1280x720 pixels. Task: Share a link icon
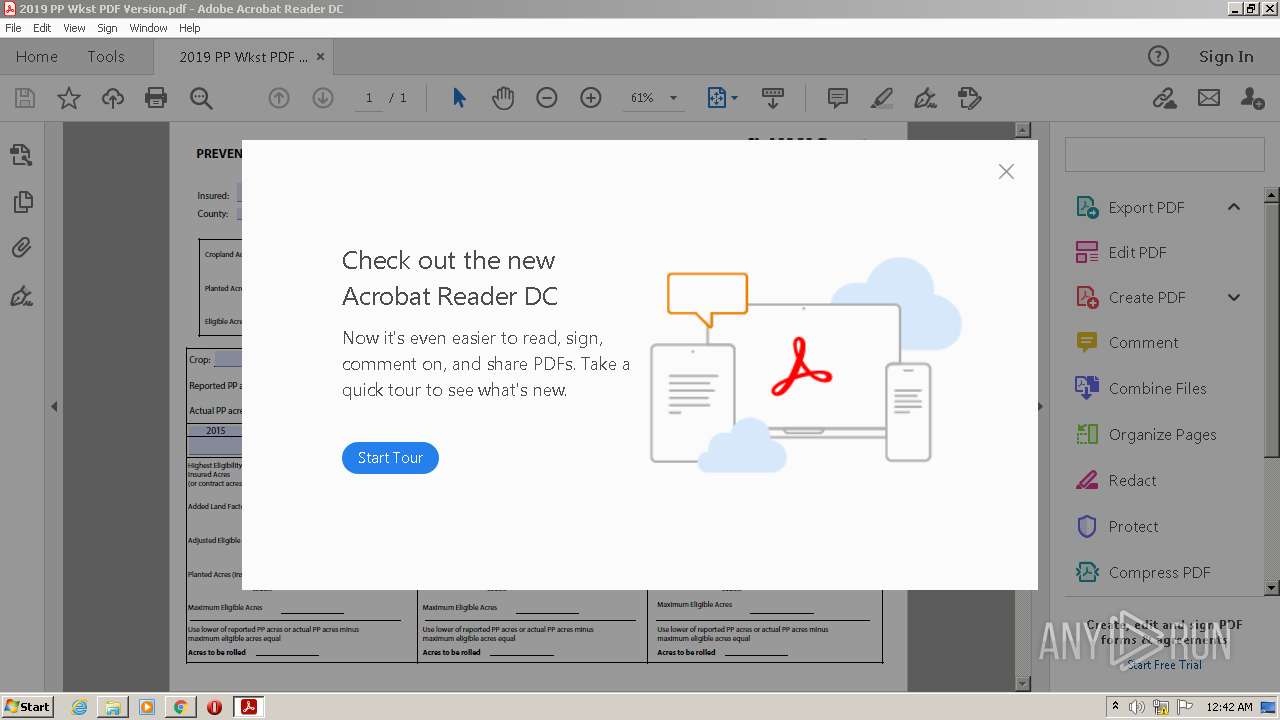[1164, 98]
